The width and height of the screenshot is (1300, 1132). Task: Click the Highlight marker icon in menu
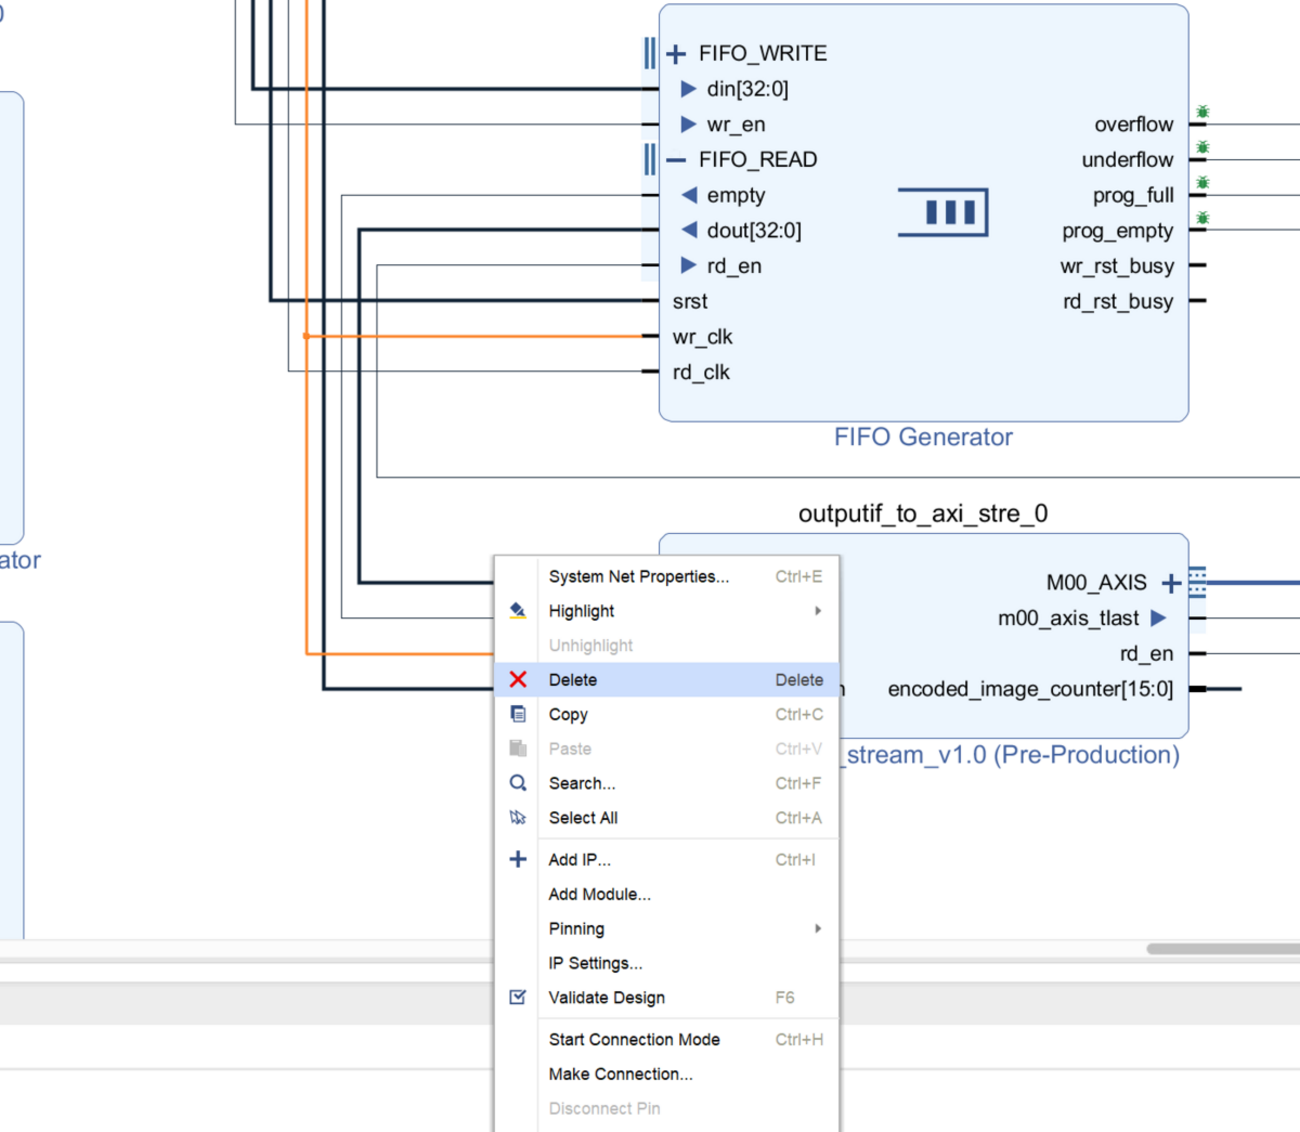[518, 611]
